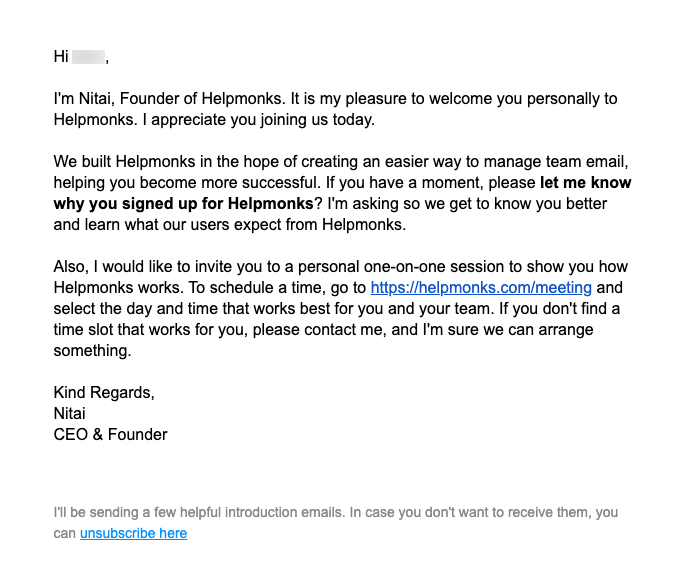Click the 'Kind Regards,' closing line
Screen dimensions: 687x581
tap(104, 393)
